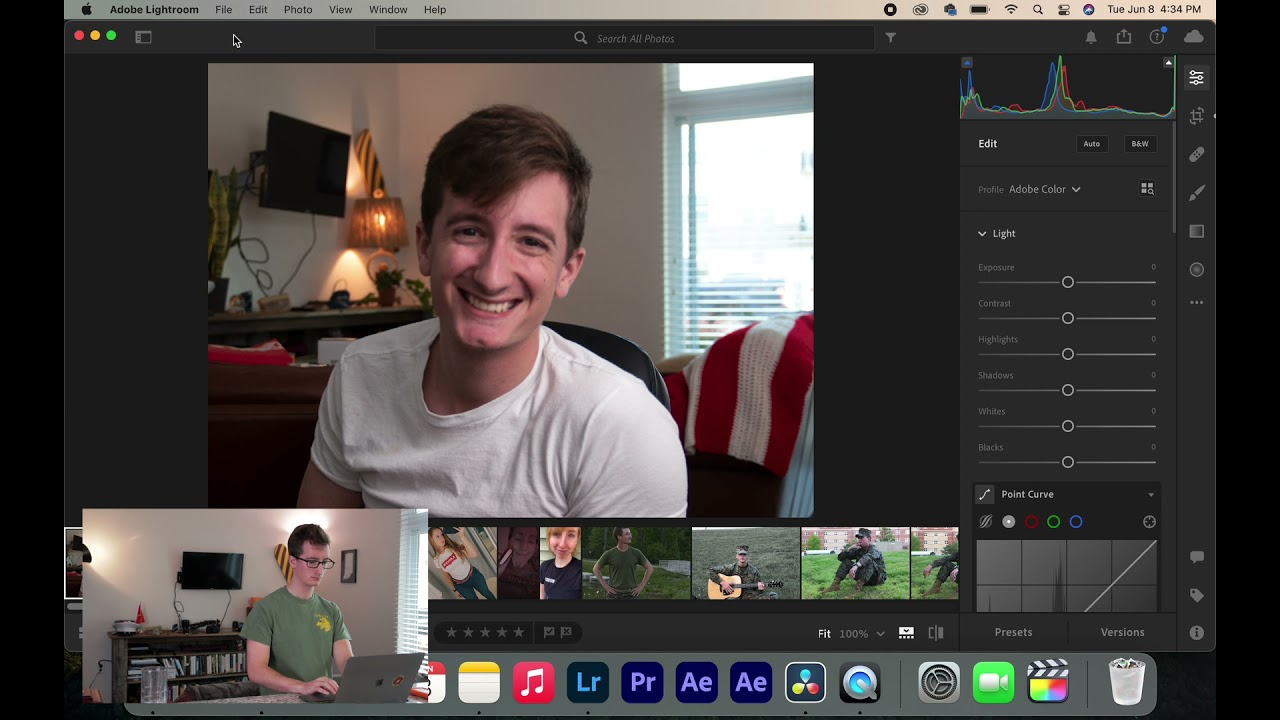The height and width of the screenshot is (720, 1280).
Task: Open the profile browser grid icon
Action: click(x=1147, y=189)
